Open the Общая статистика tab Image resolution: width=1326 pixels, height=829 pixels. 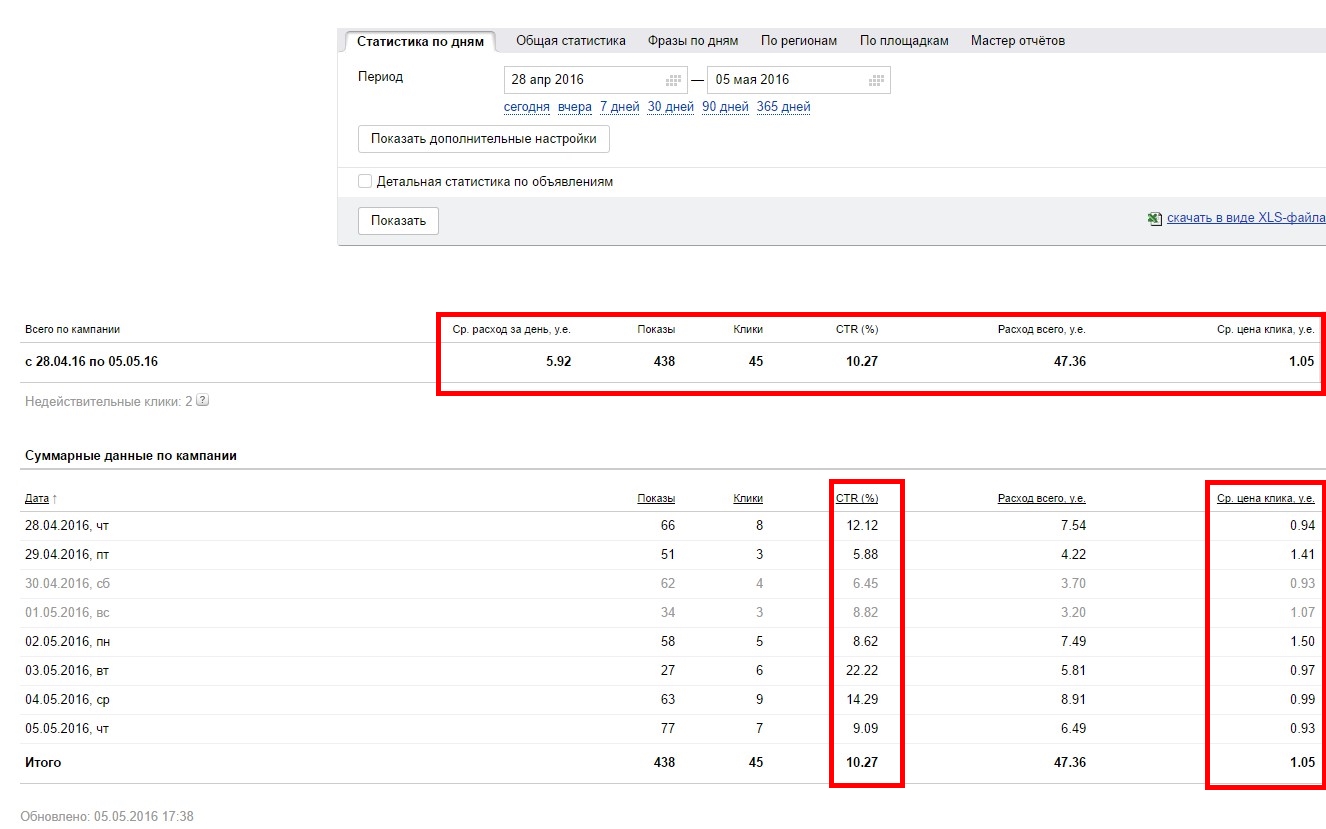tap(571, 41)
